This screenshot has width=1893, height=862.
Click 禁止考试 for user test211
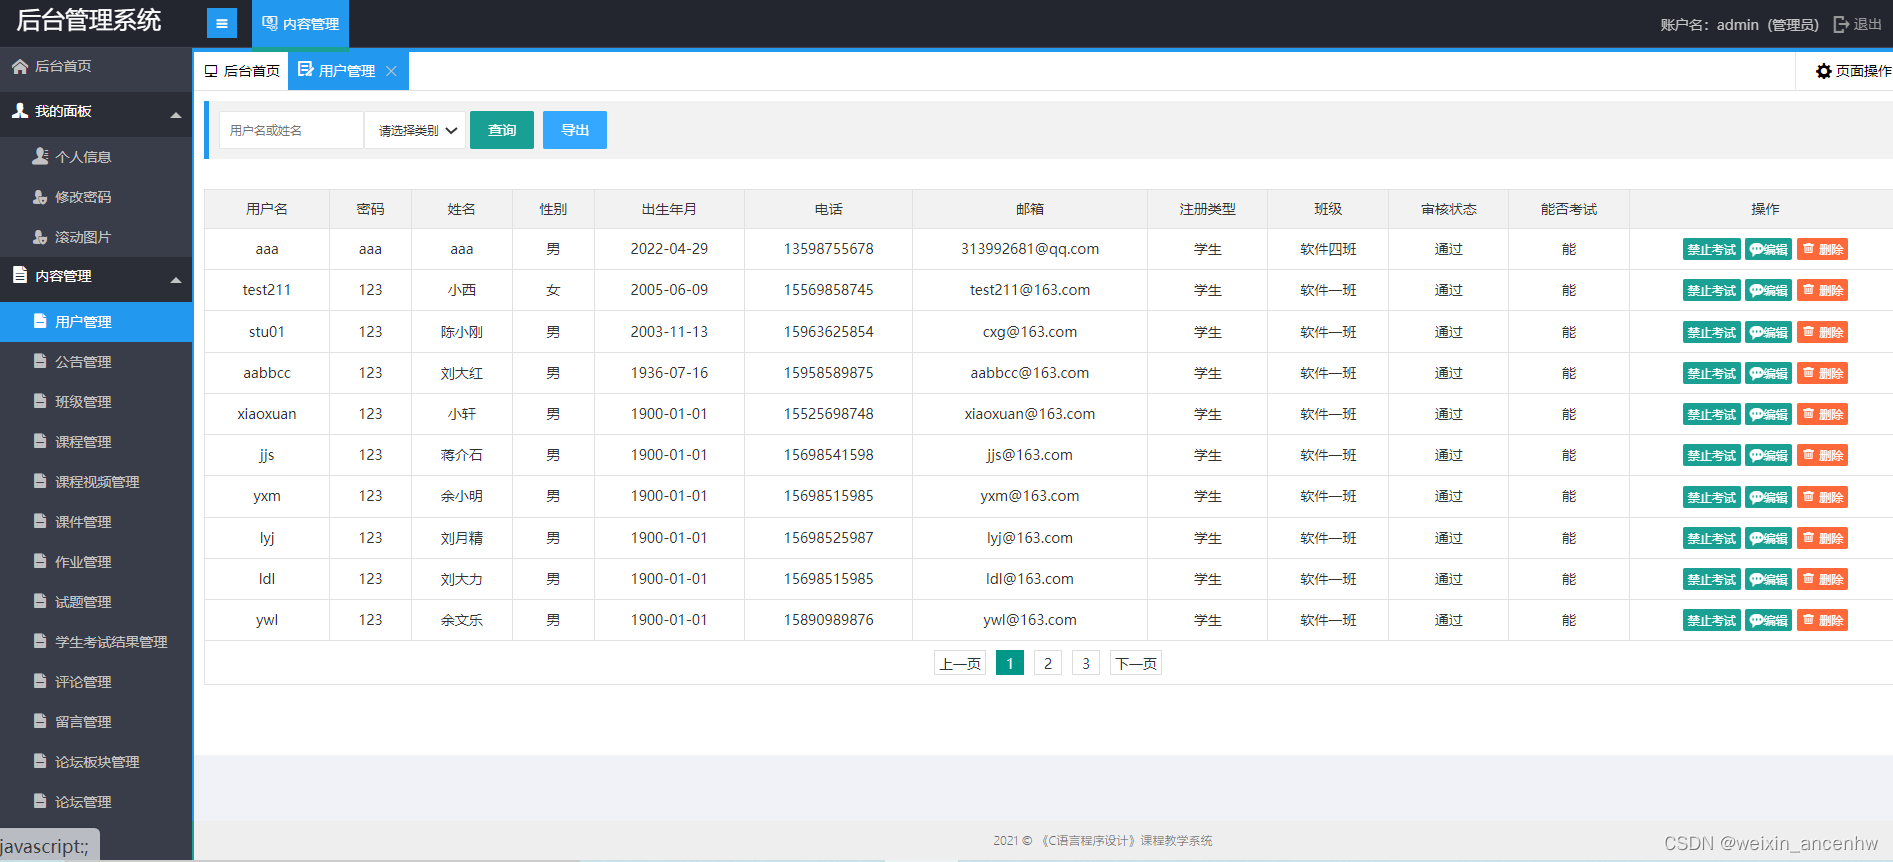click(1712, 291)
